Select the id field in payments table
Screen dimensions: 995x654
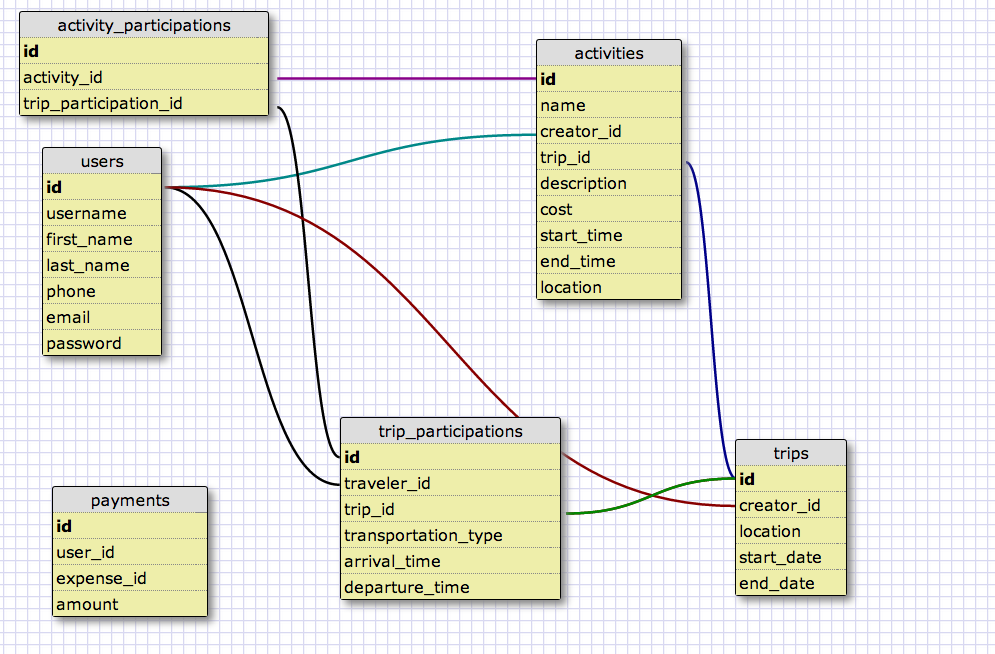pos(130,526)
